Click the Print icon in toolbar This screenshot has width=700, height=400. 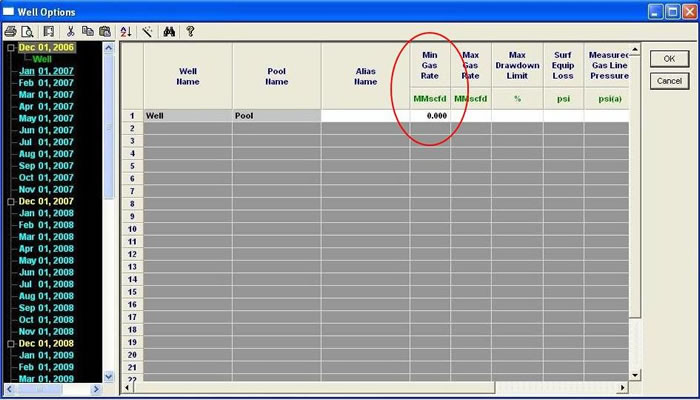pos(11,32)
